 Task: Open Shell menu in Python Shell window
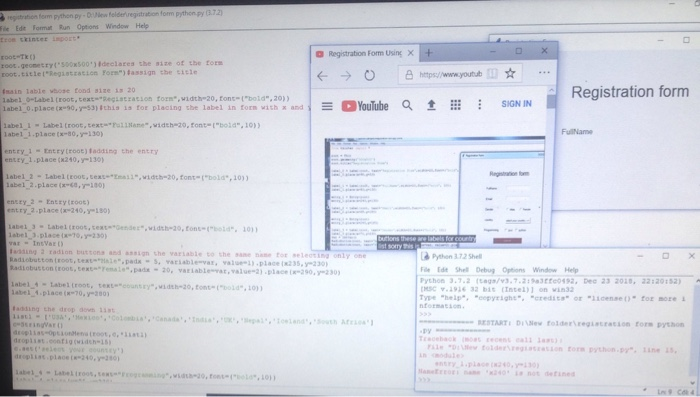tap(462, 270)
